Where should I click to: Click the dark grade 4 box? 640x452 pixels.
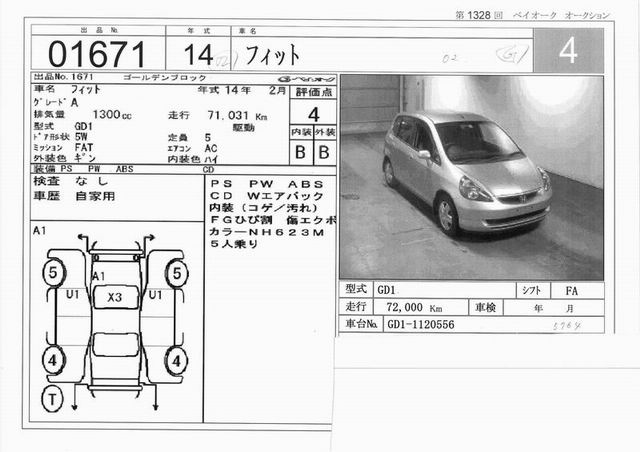[568, 49]
